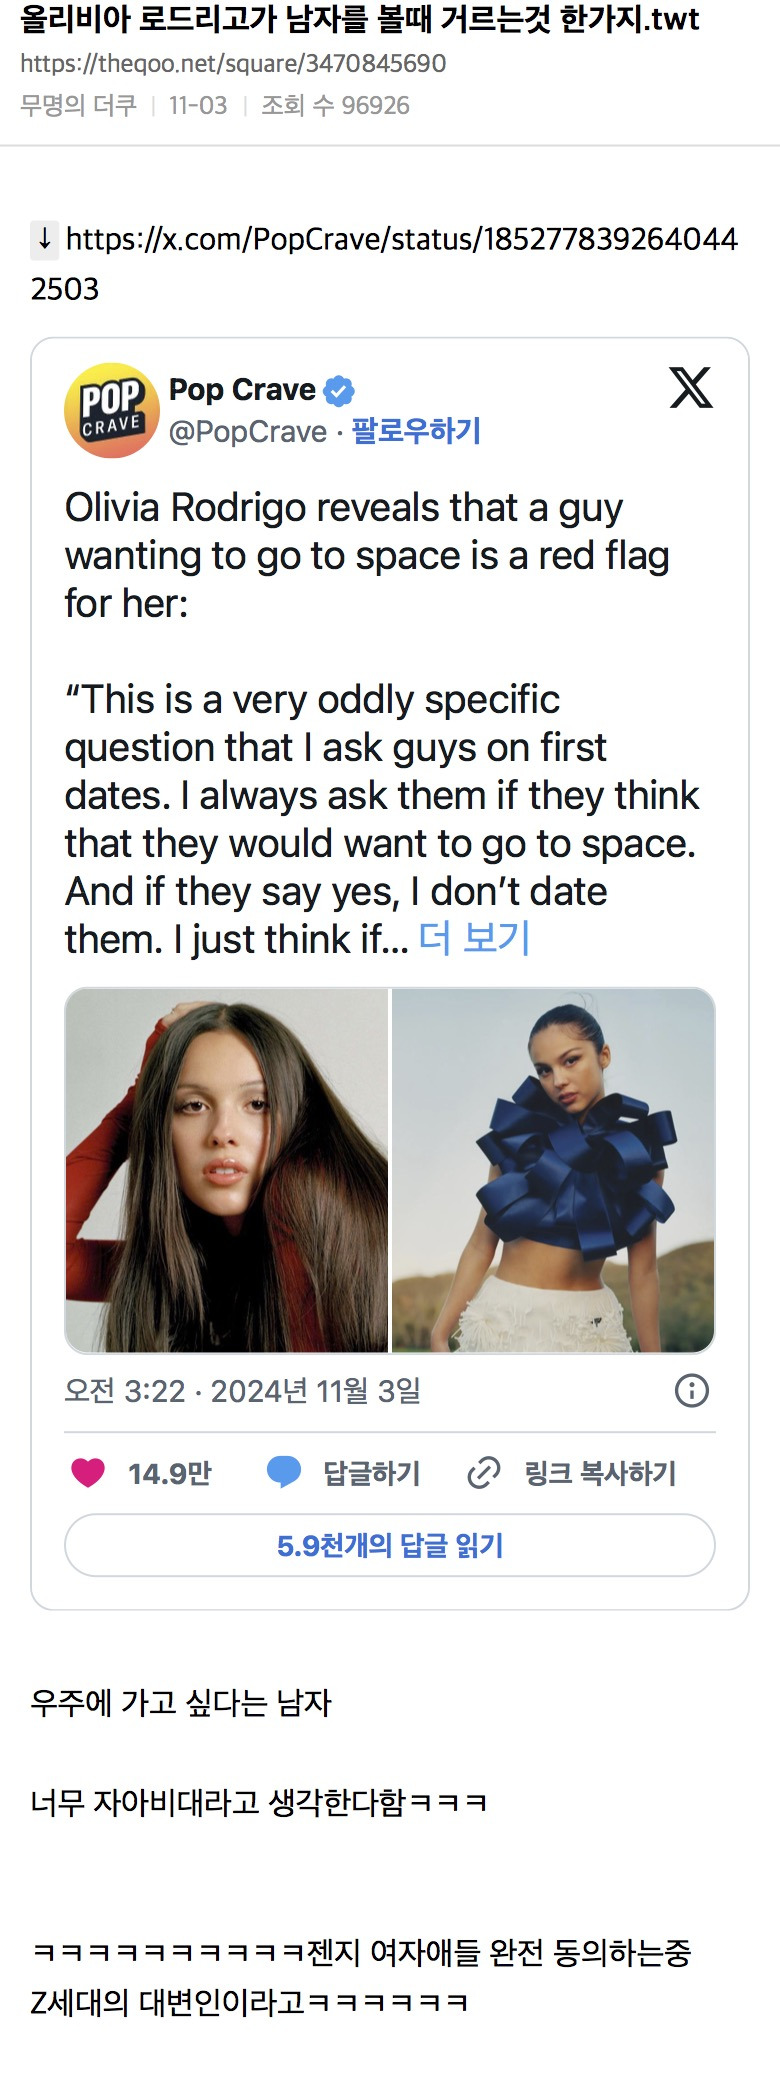Screen dimensions: 780x2074
Task: Open the left photo with long hair
Action: point(227,1170)
